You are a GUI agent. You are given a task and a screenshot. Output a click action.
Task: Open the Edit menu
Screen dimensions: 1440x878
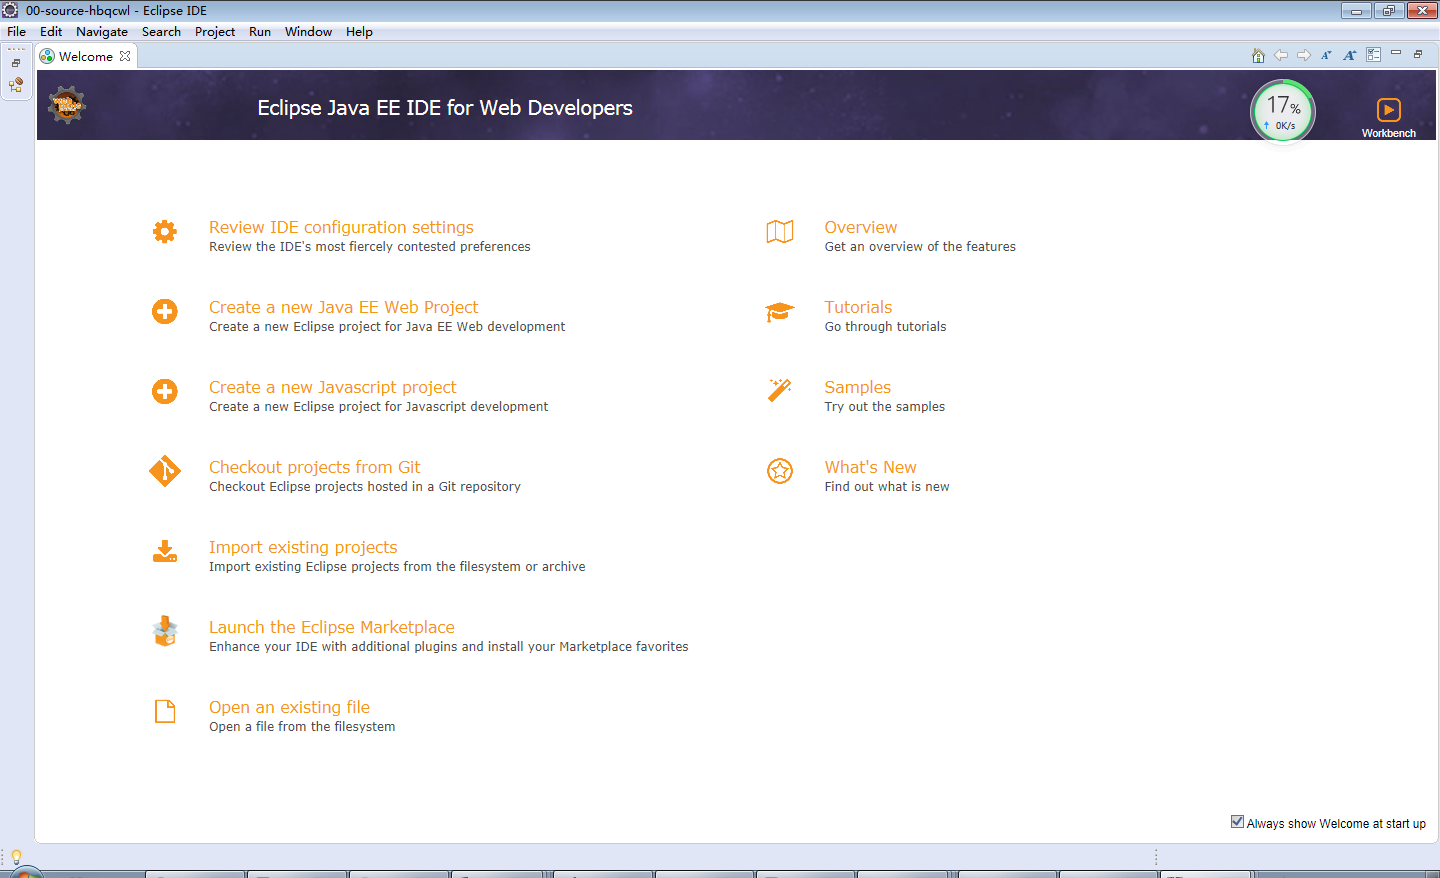(x=51, y=32)
